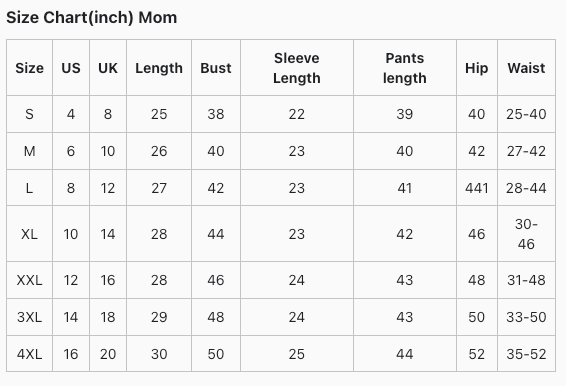Select the Size column header
This screenshot has height=386, width=566.
click(30, 68)
